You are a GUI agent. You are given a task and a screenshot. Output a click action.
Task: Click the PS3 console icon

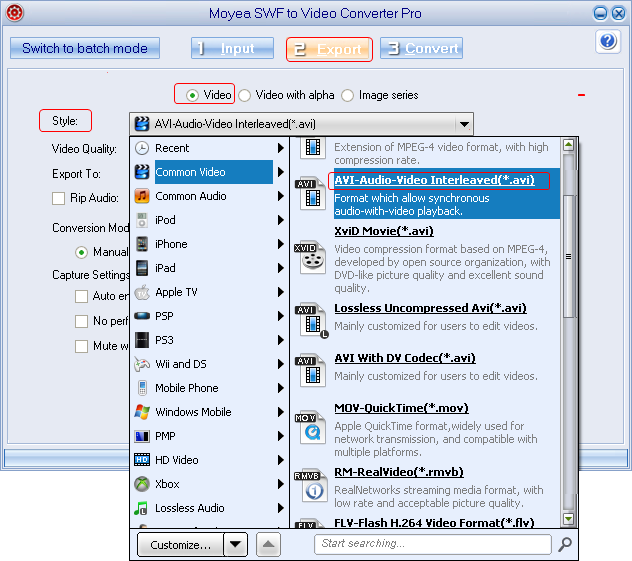142,340
